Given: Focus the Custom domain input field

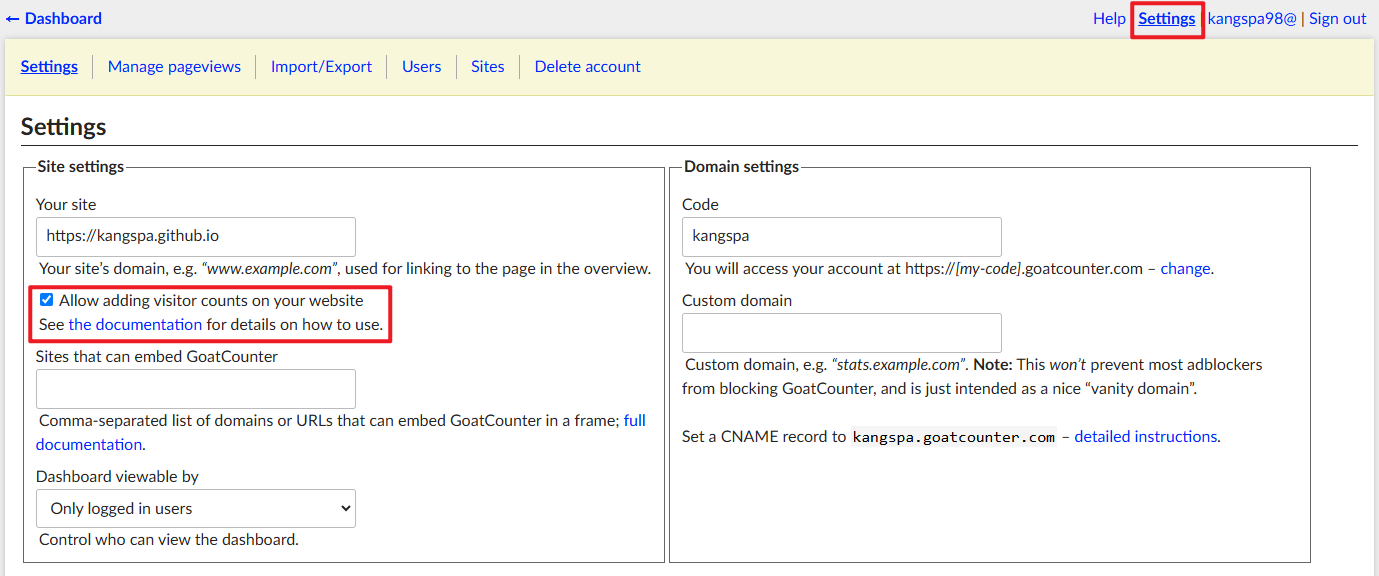Looking at the screenshot, I should pos(842,333).
